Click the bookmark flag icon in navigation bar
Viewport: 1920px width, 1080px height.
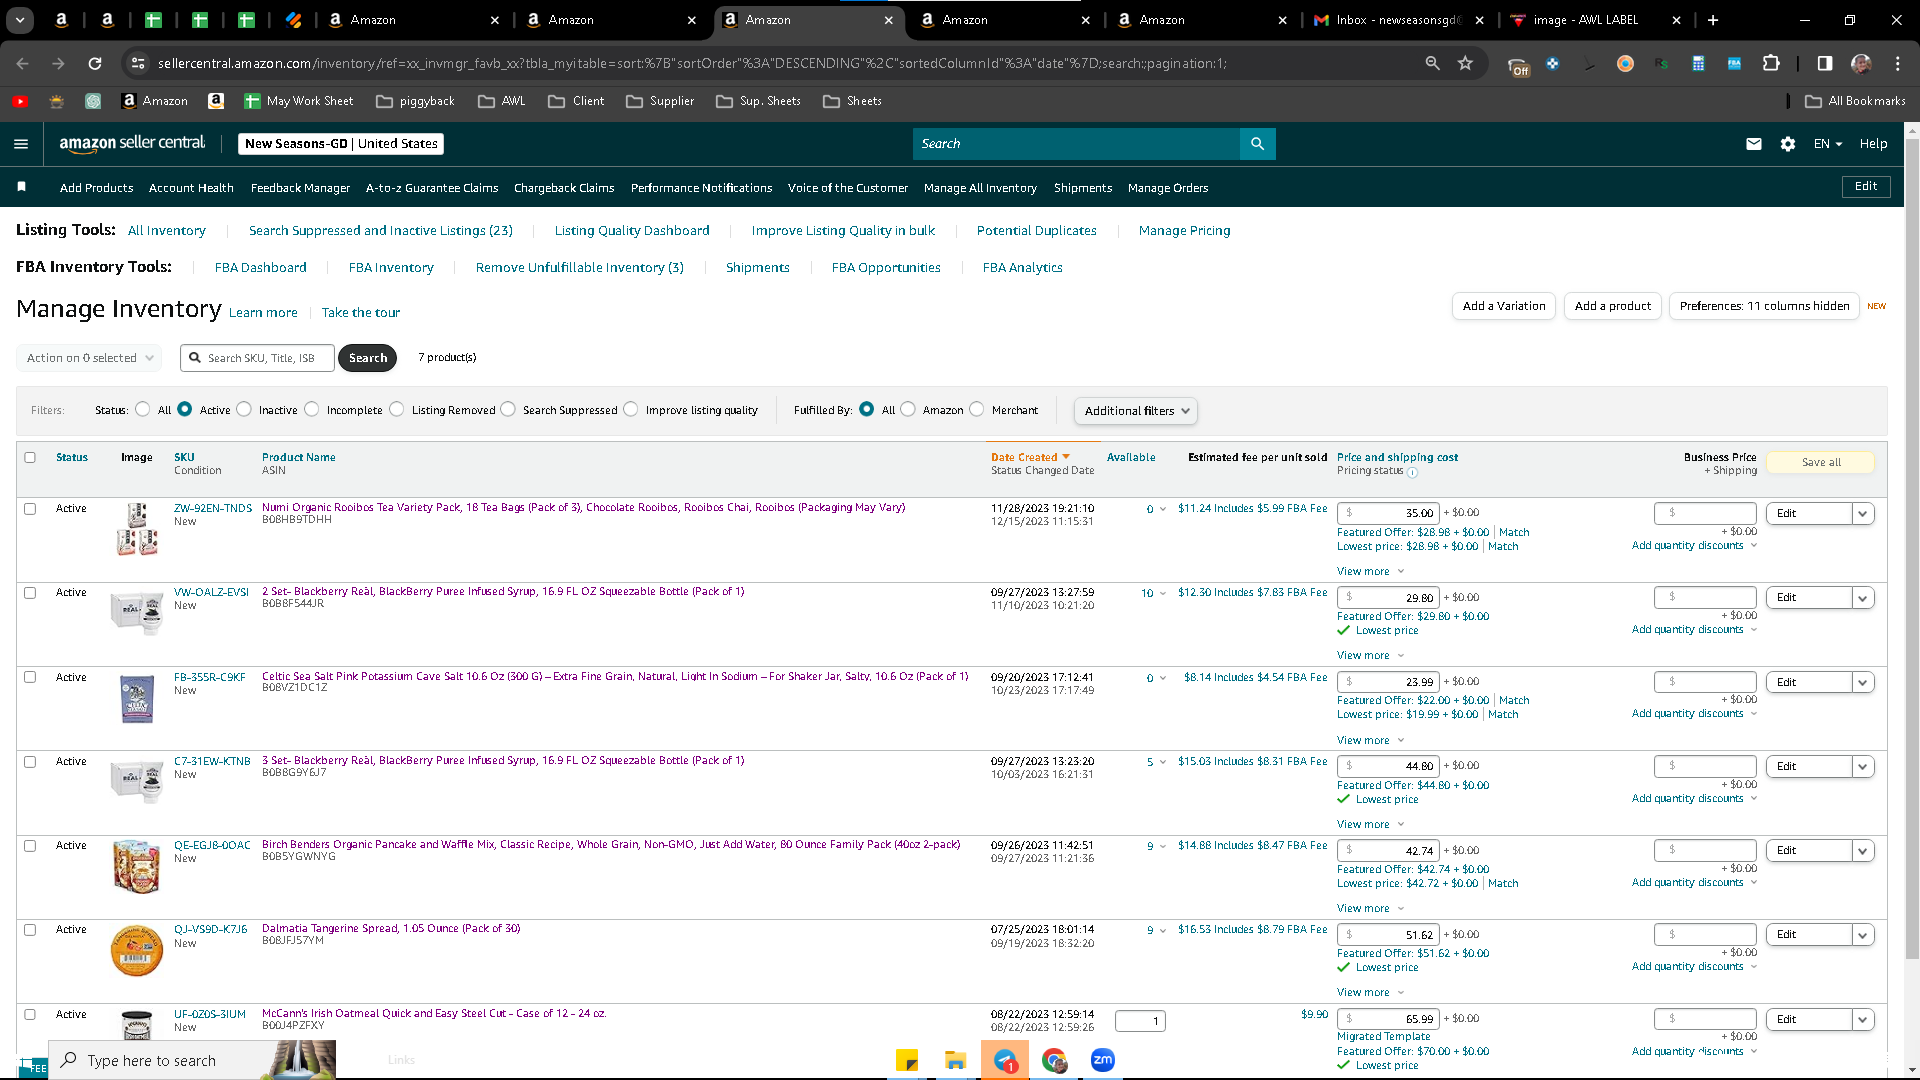[21, 187]
